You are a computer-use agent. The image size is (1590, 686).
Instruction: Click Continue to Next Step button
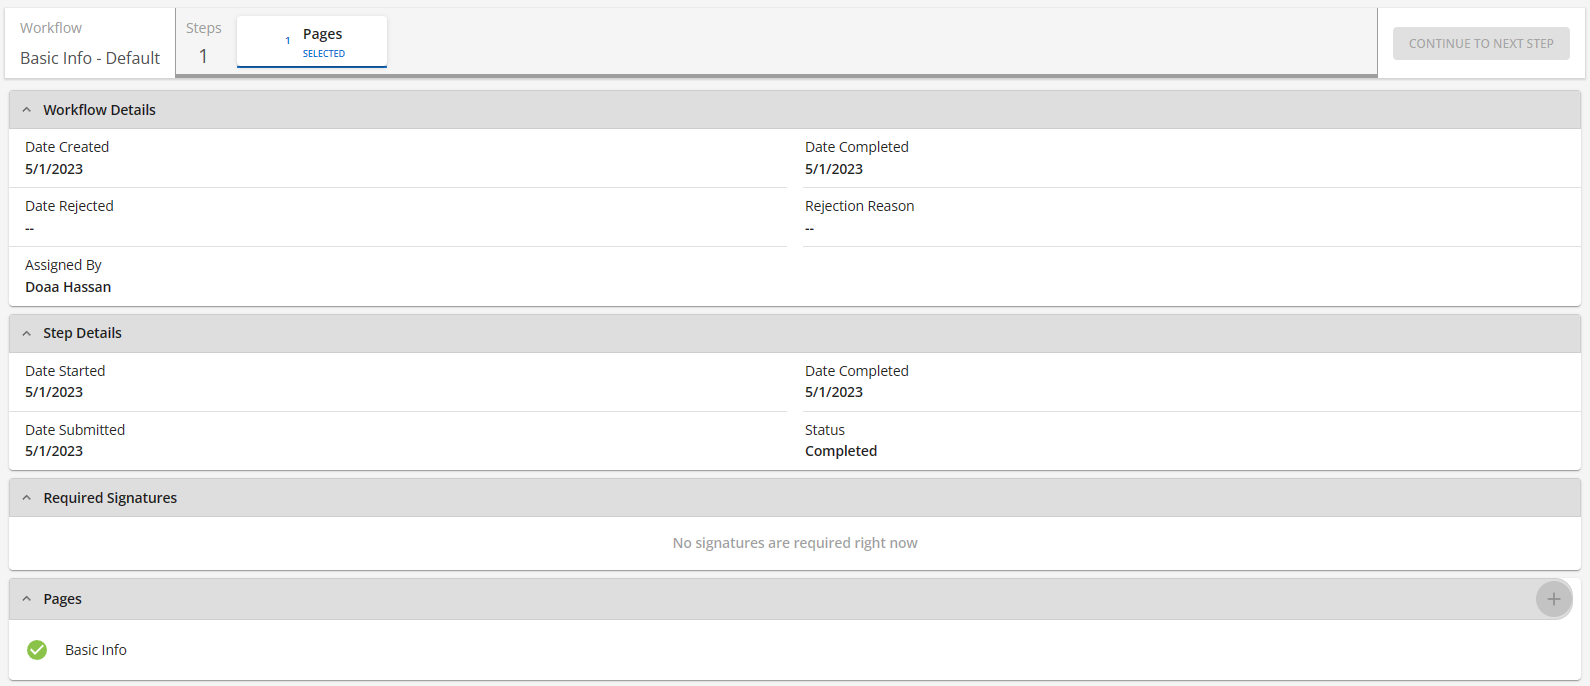(1481, 43)
